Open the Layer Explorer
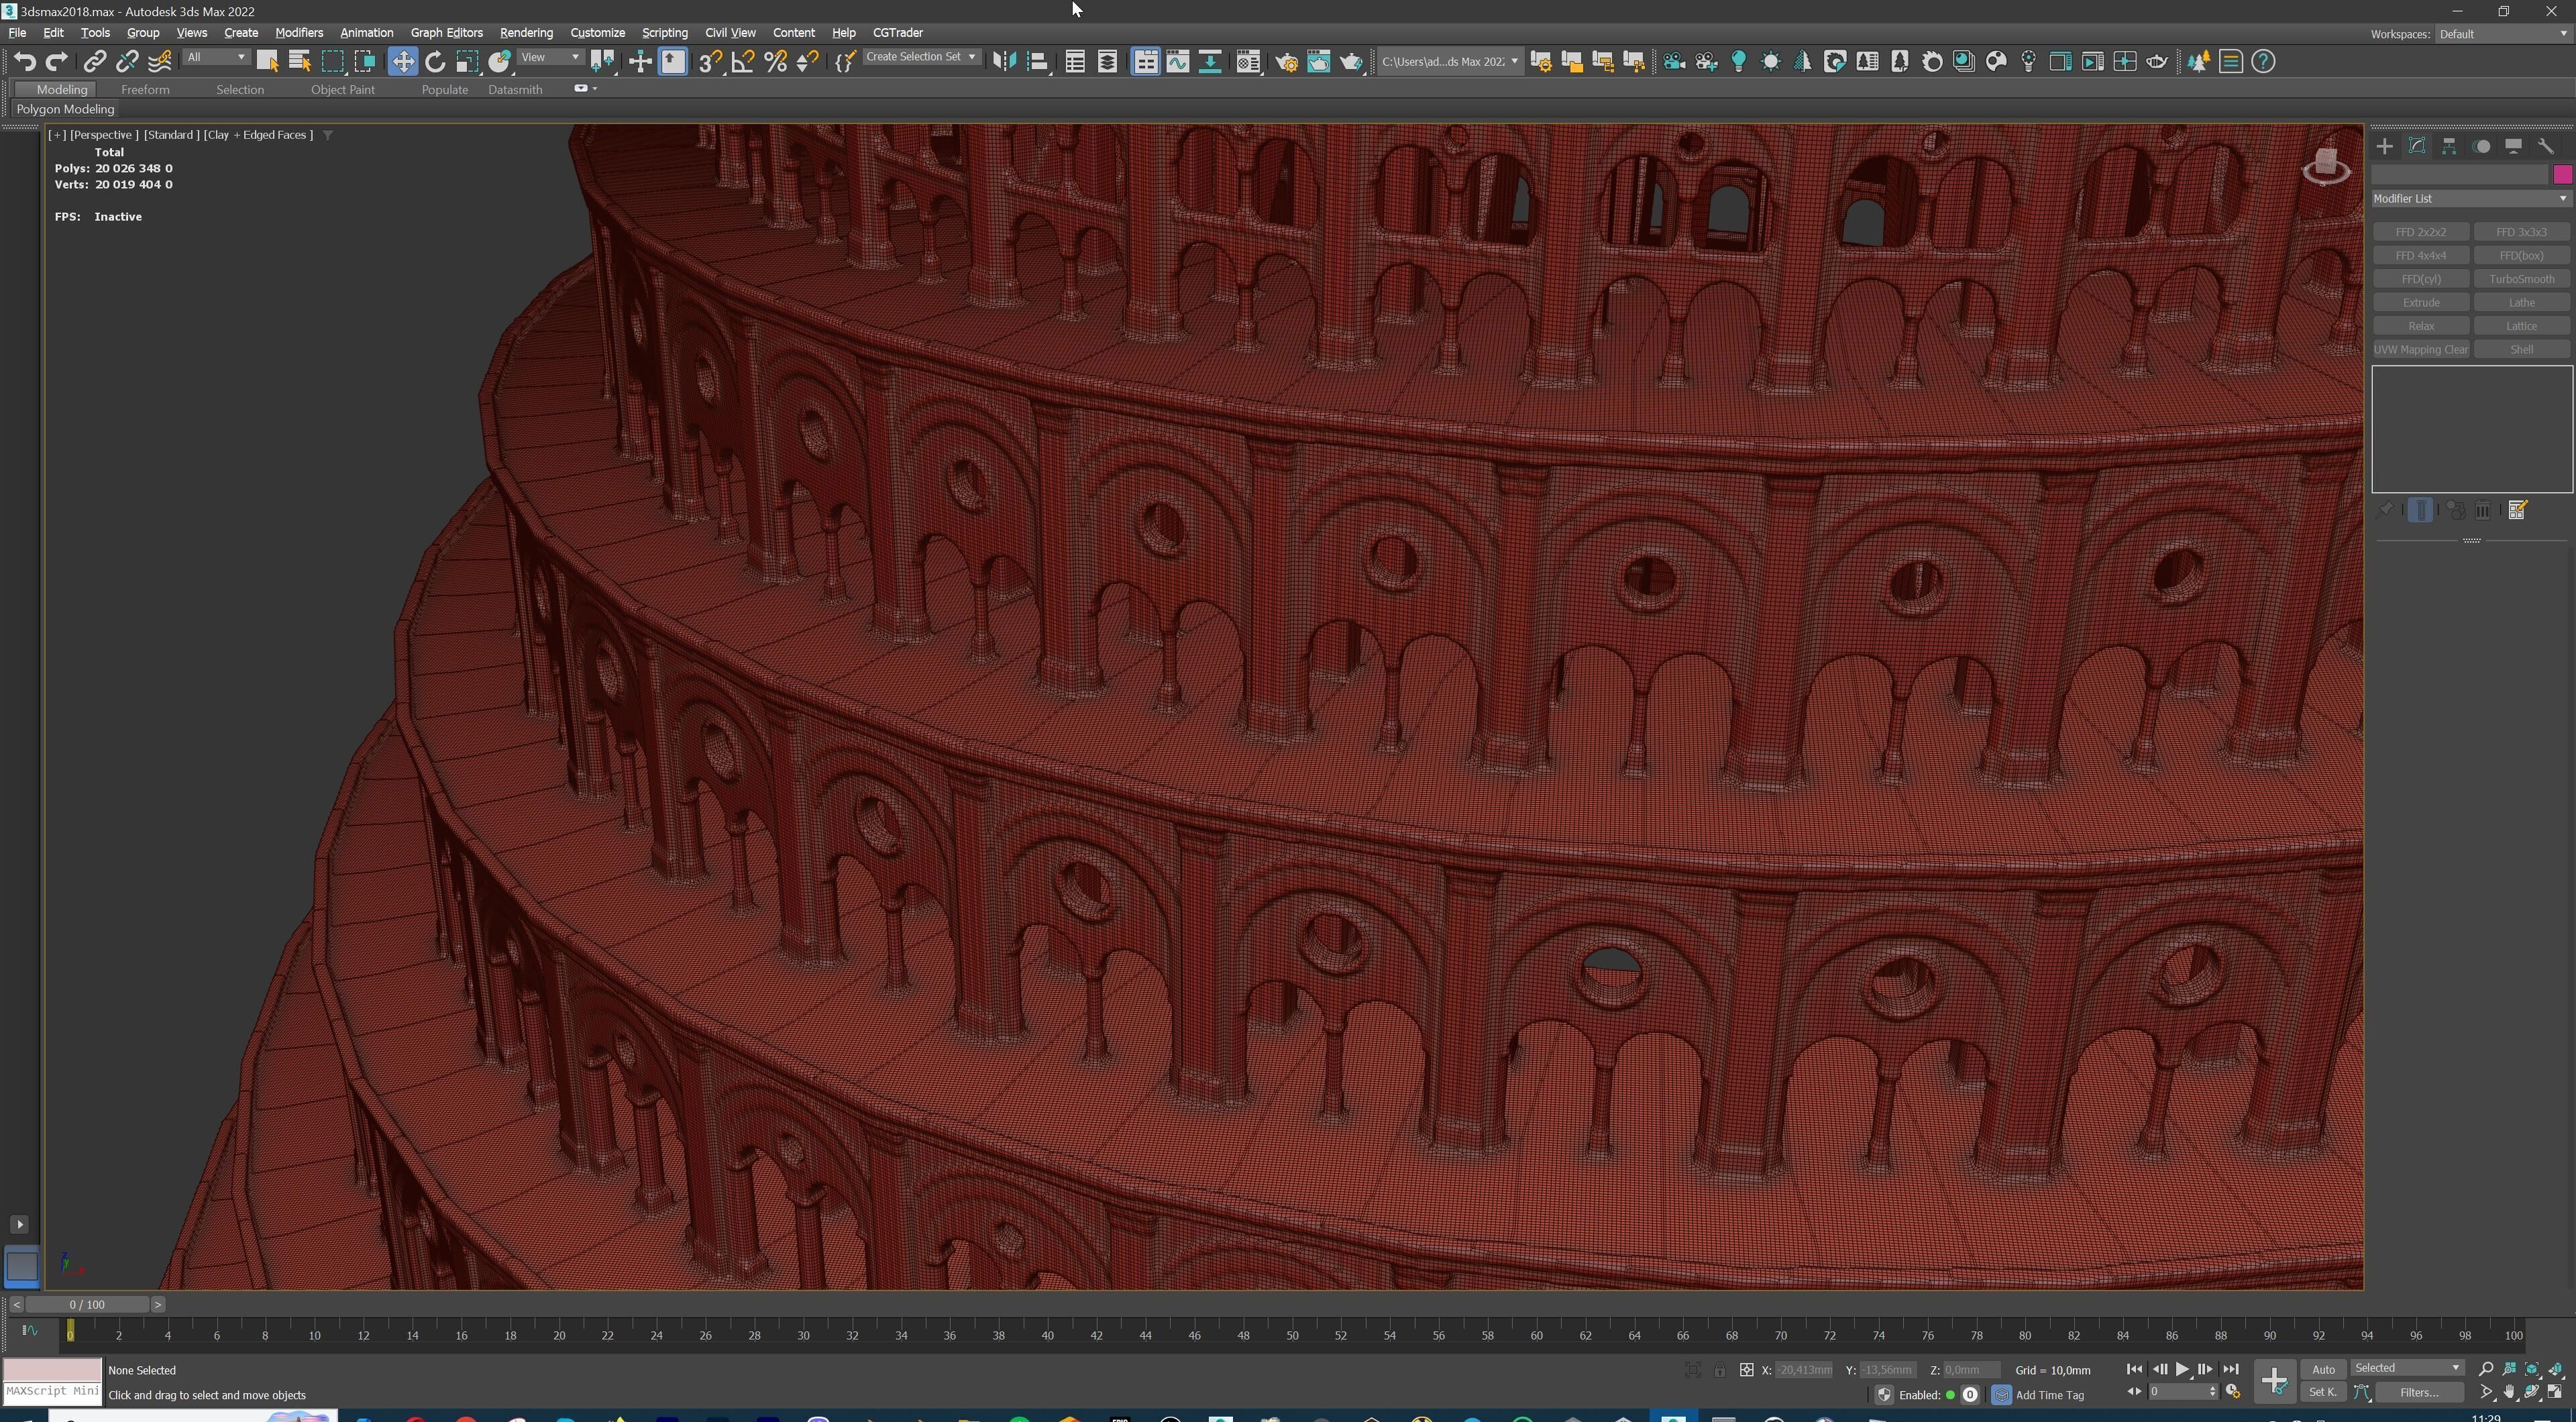 coord(1107,62)
